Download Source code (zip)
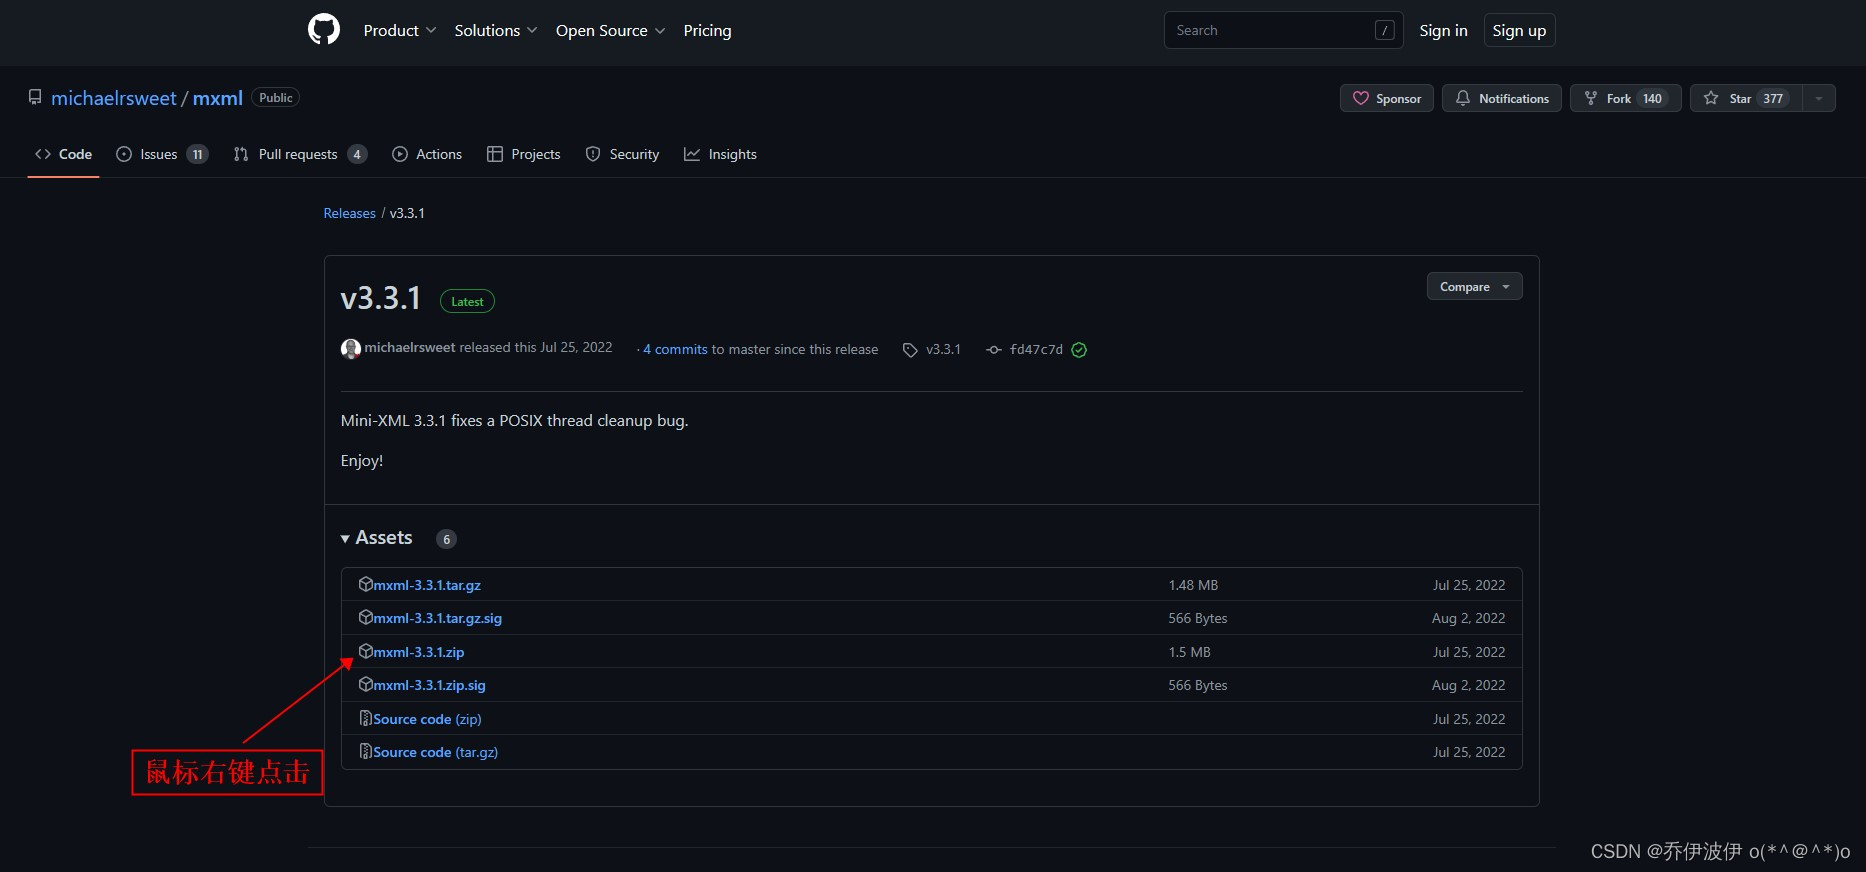The image size is (1866, 872). 427,719
